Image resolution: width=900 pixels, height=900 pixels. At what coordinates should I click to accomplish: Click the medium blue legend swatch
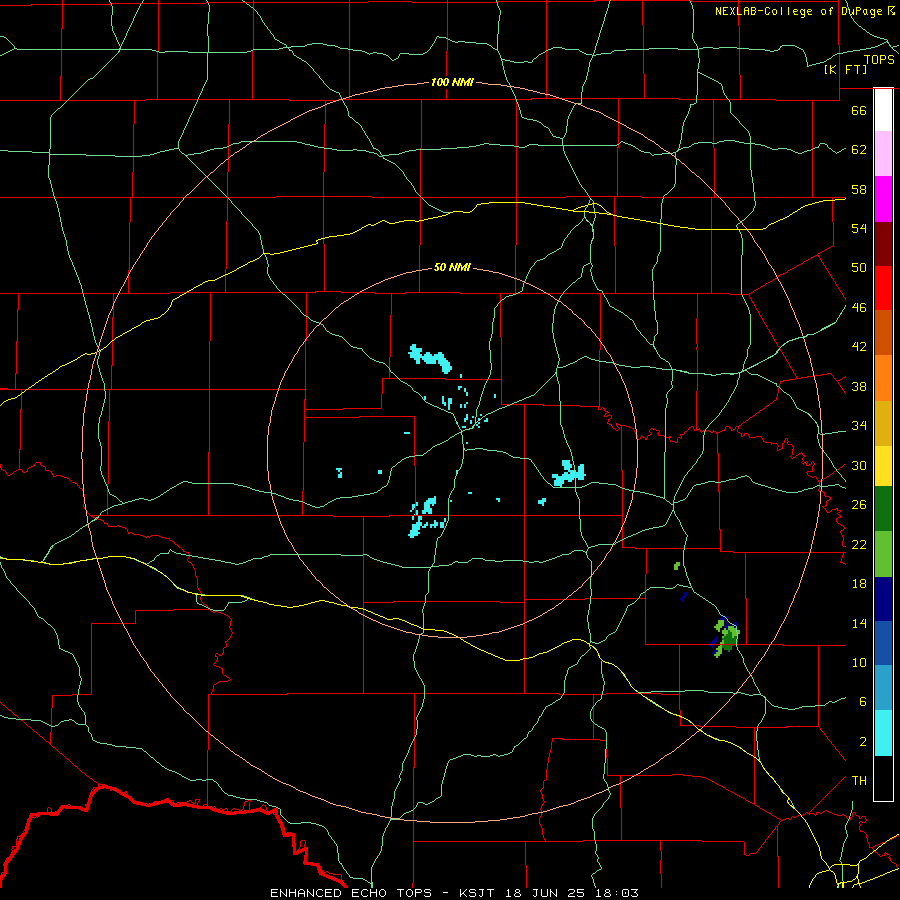(883, 643)
